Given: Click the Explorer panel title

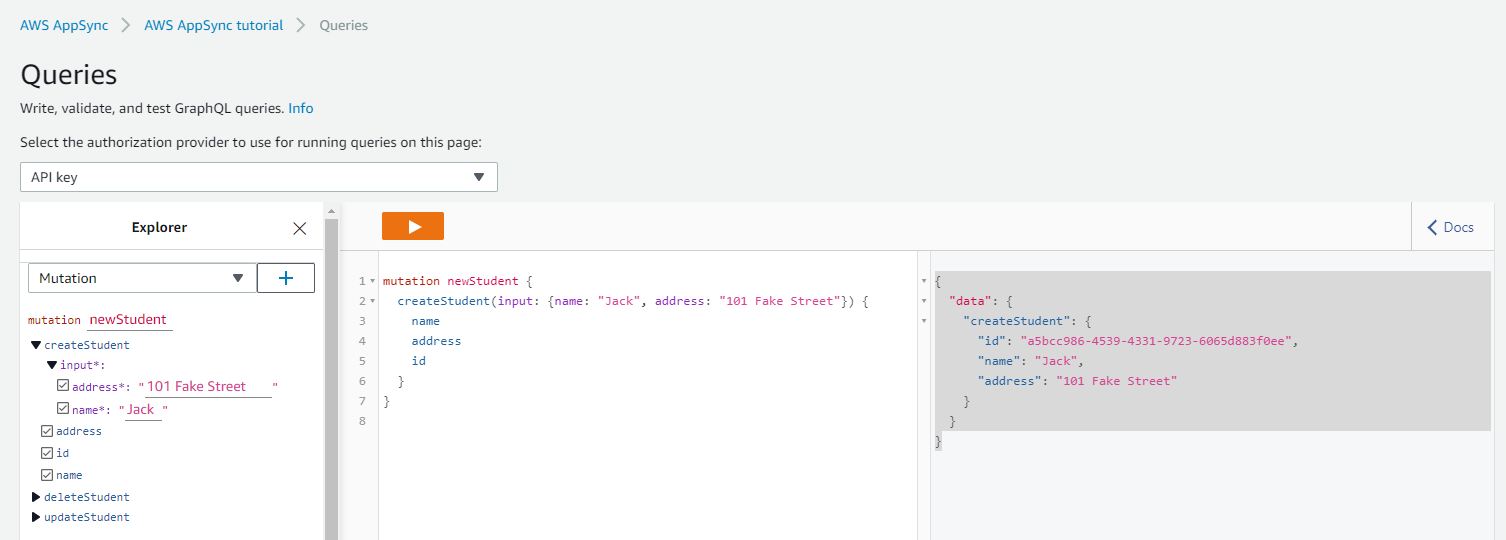Looking at the screenshot, I should pyautogui.click(x=159, y=227).
